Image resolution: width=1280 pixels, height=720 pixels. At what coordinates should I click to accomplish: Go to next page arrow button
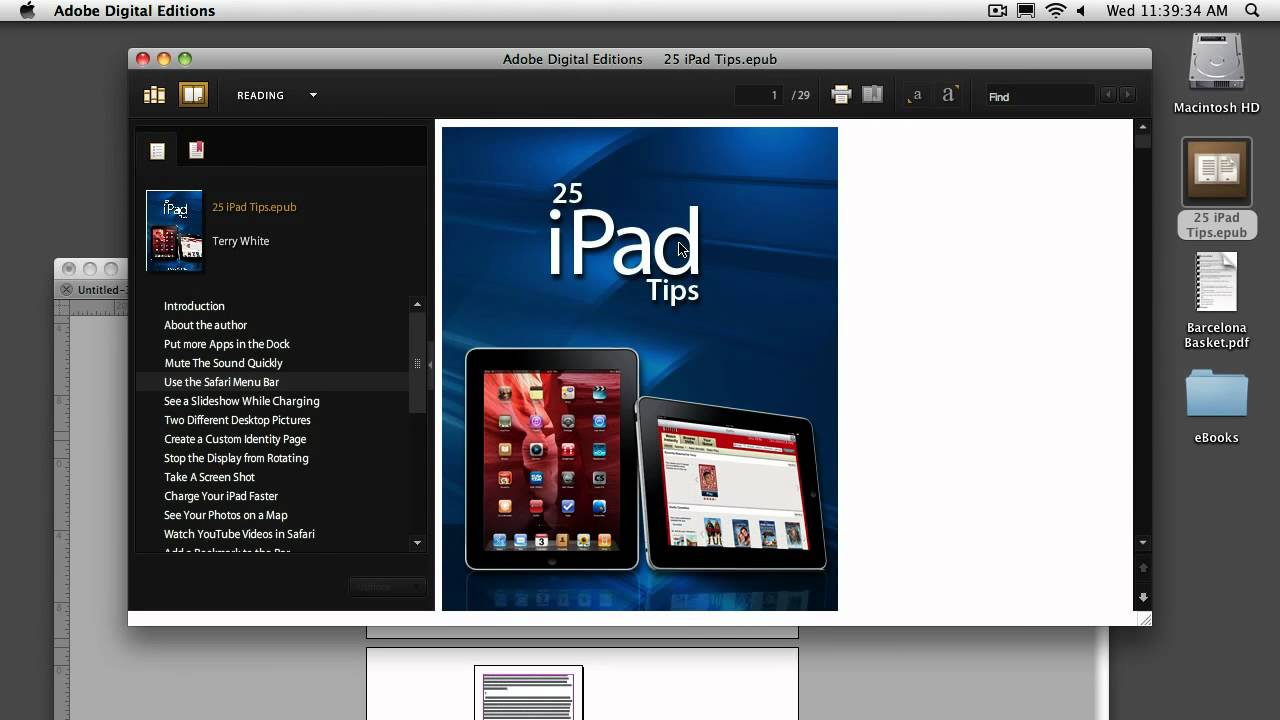(1143, 597)
